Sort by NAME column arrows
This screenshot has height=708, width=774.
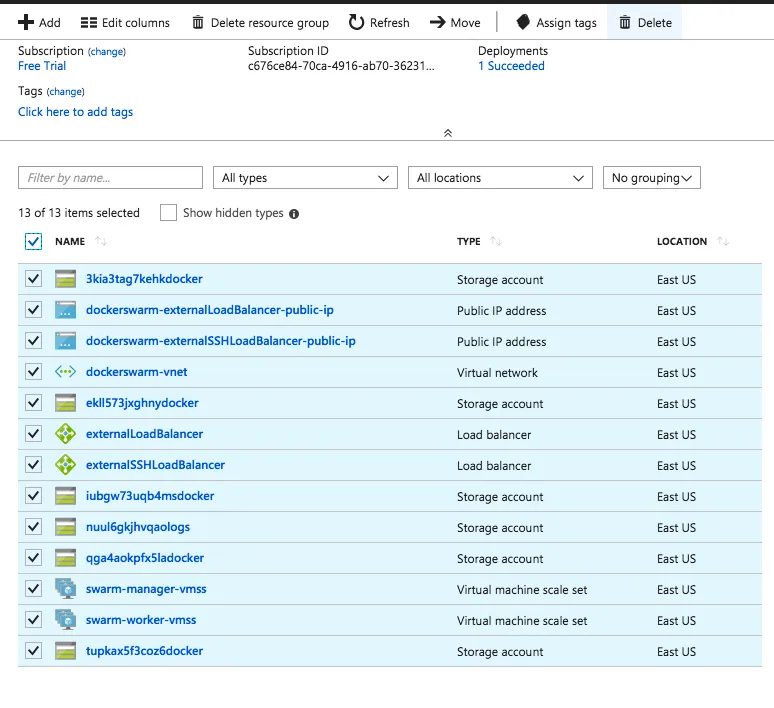[101, 241]
